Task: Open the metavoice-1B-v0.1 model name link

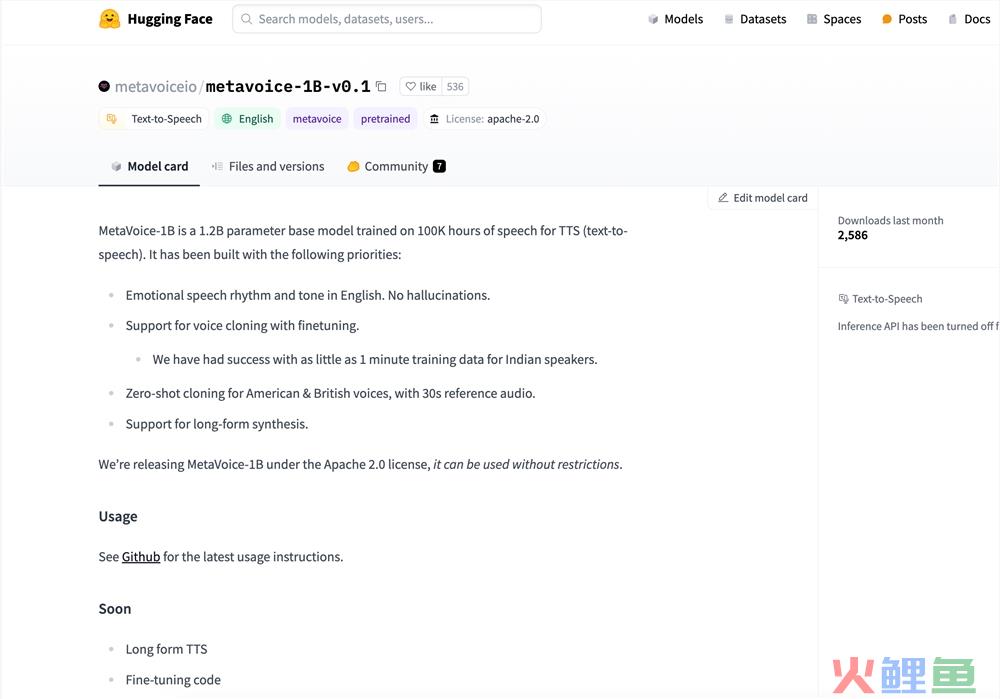Action: 288,86
